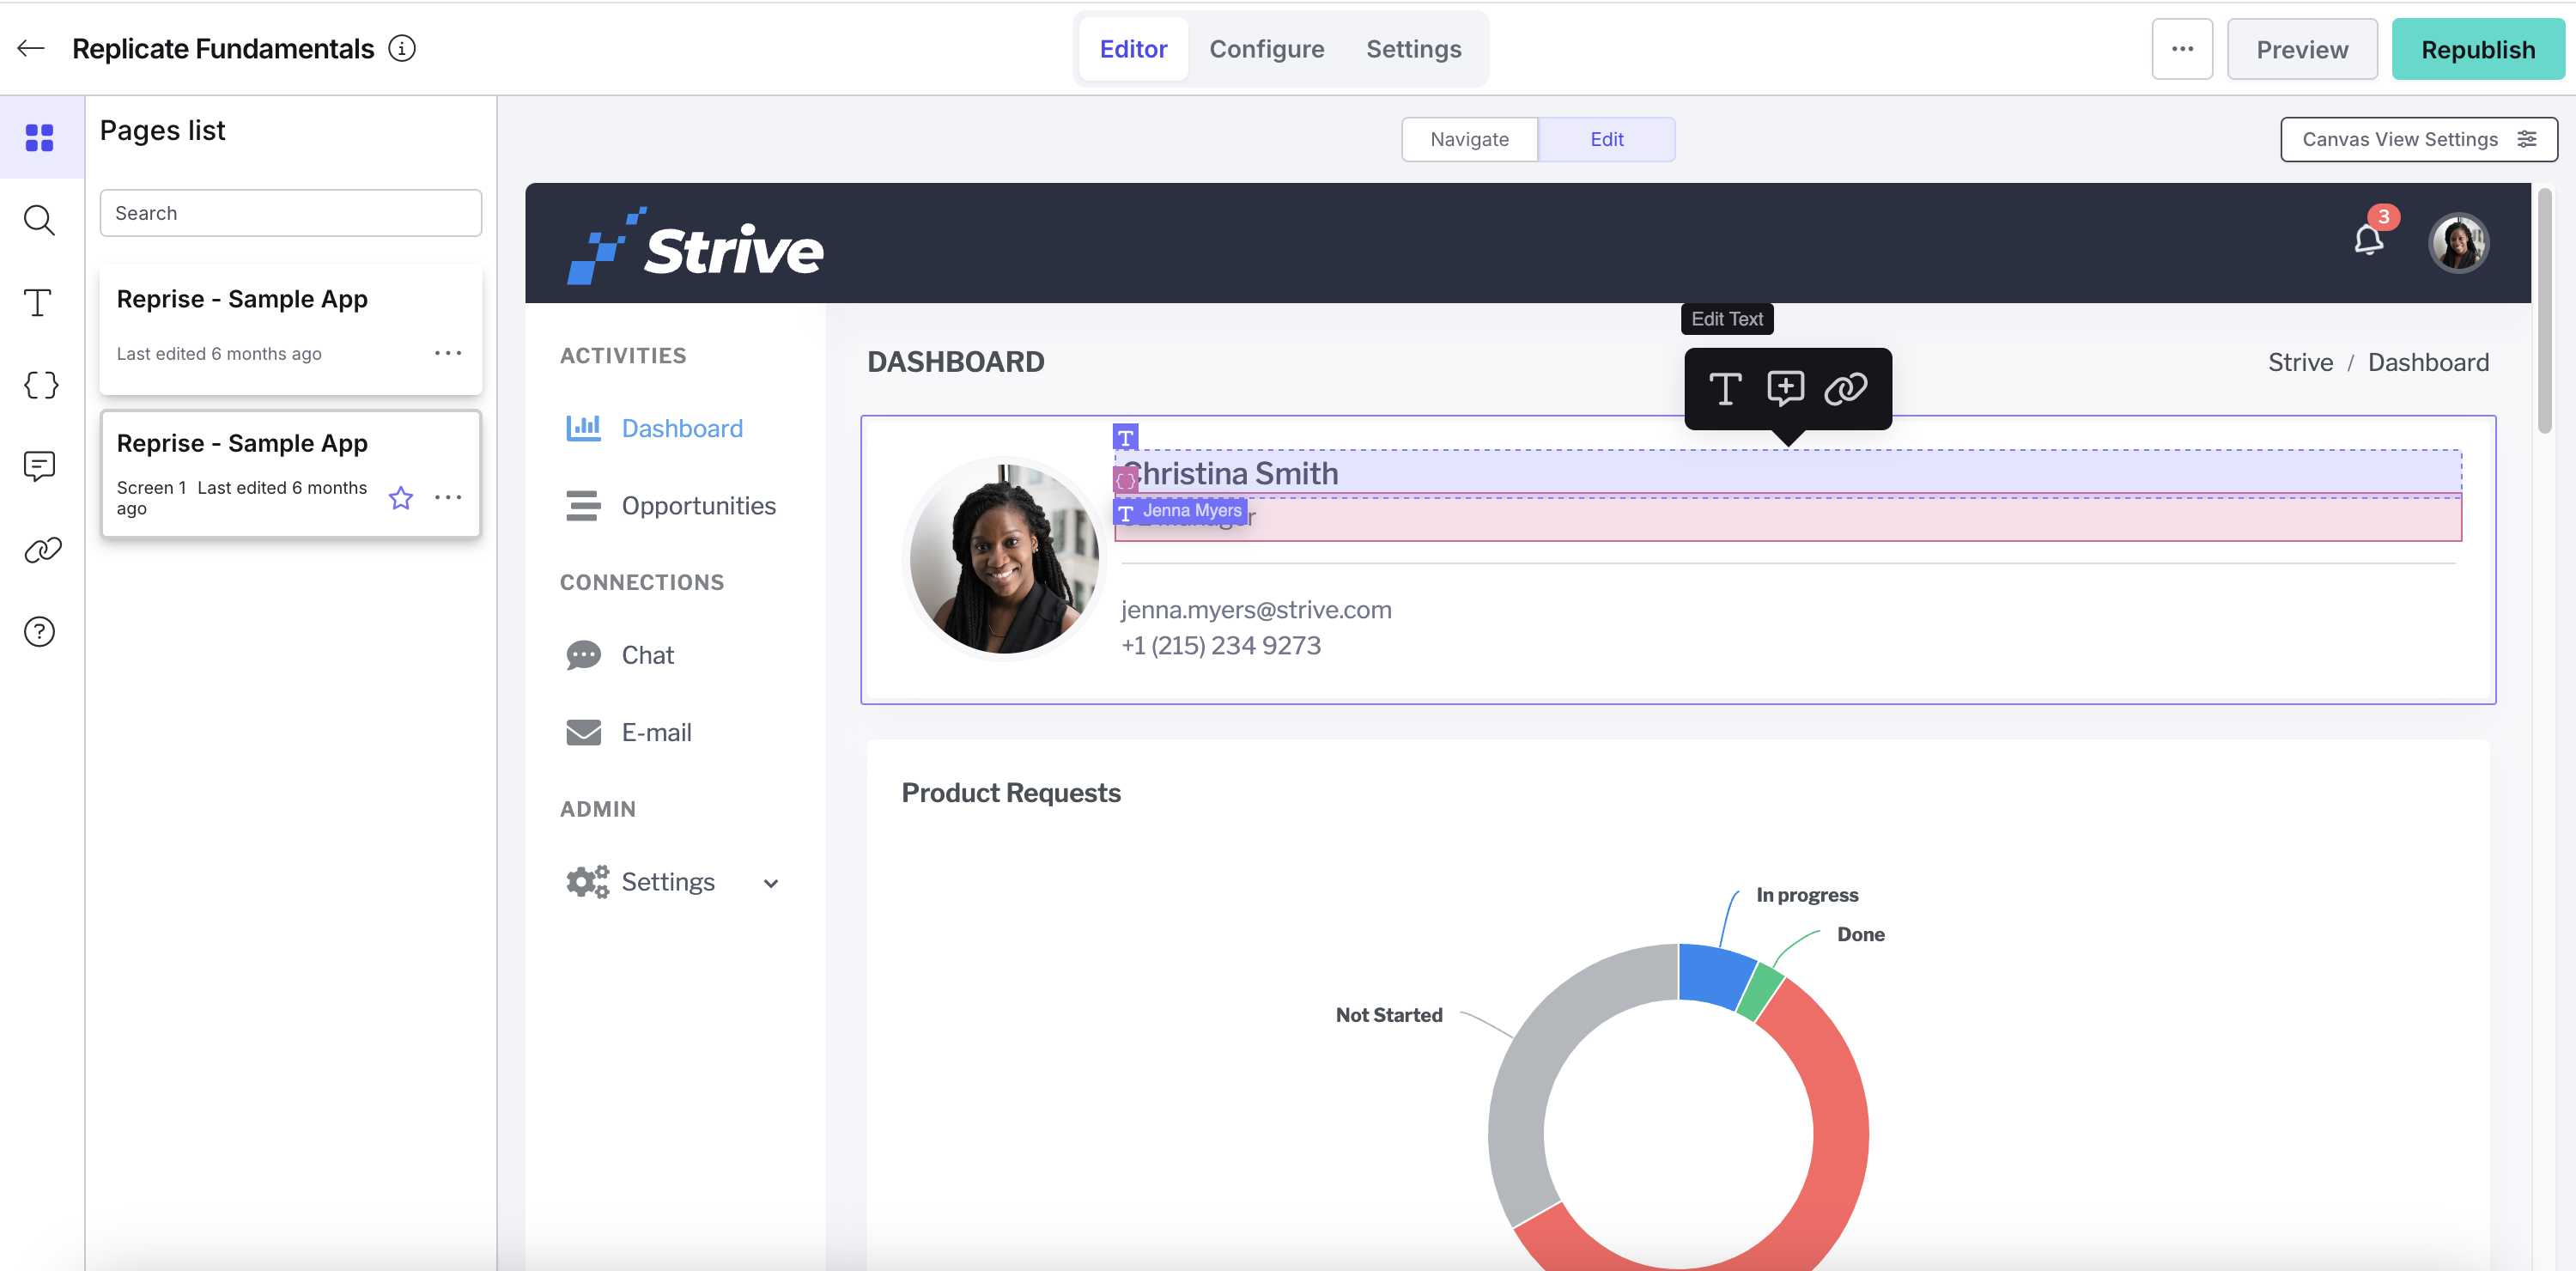Click the add comment icon in popup toolbar
This screenshot has width=2576, height=1271.
[x=1785, y=388]
